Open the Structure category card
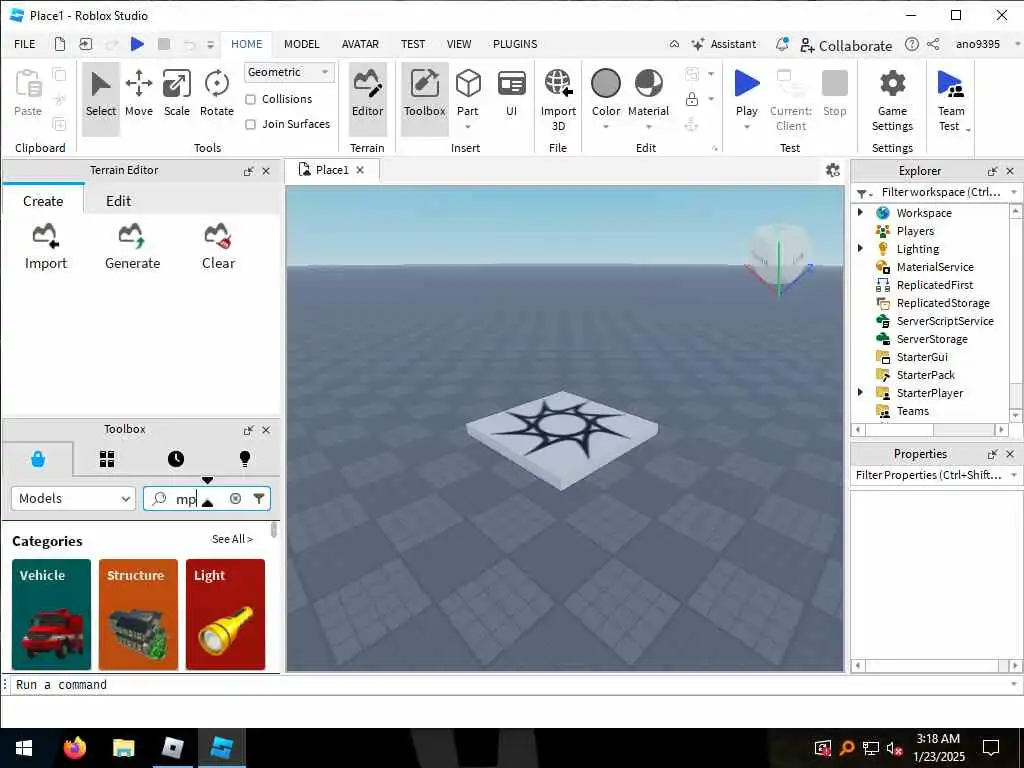The width and height of the screenshot is (1024, 768). coord(138,614)
